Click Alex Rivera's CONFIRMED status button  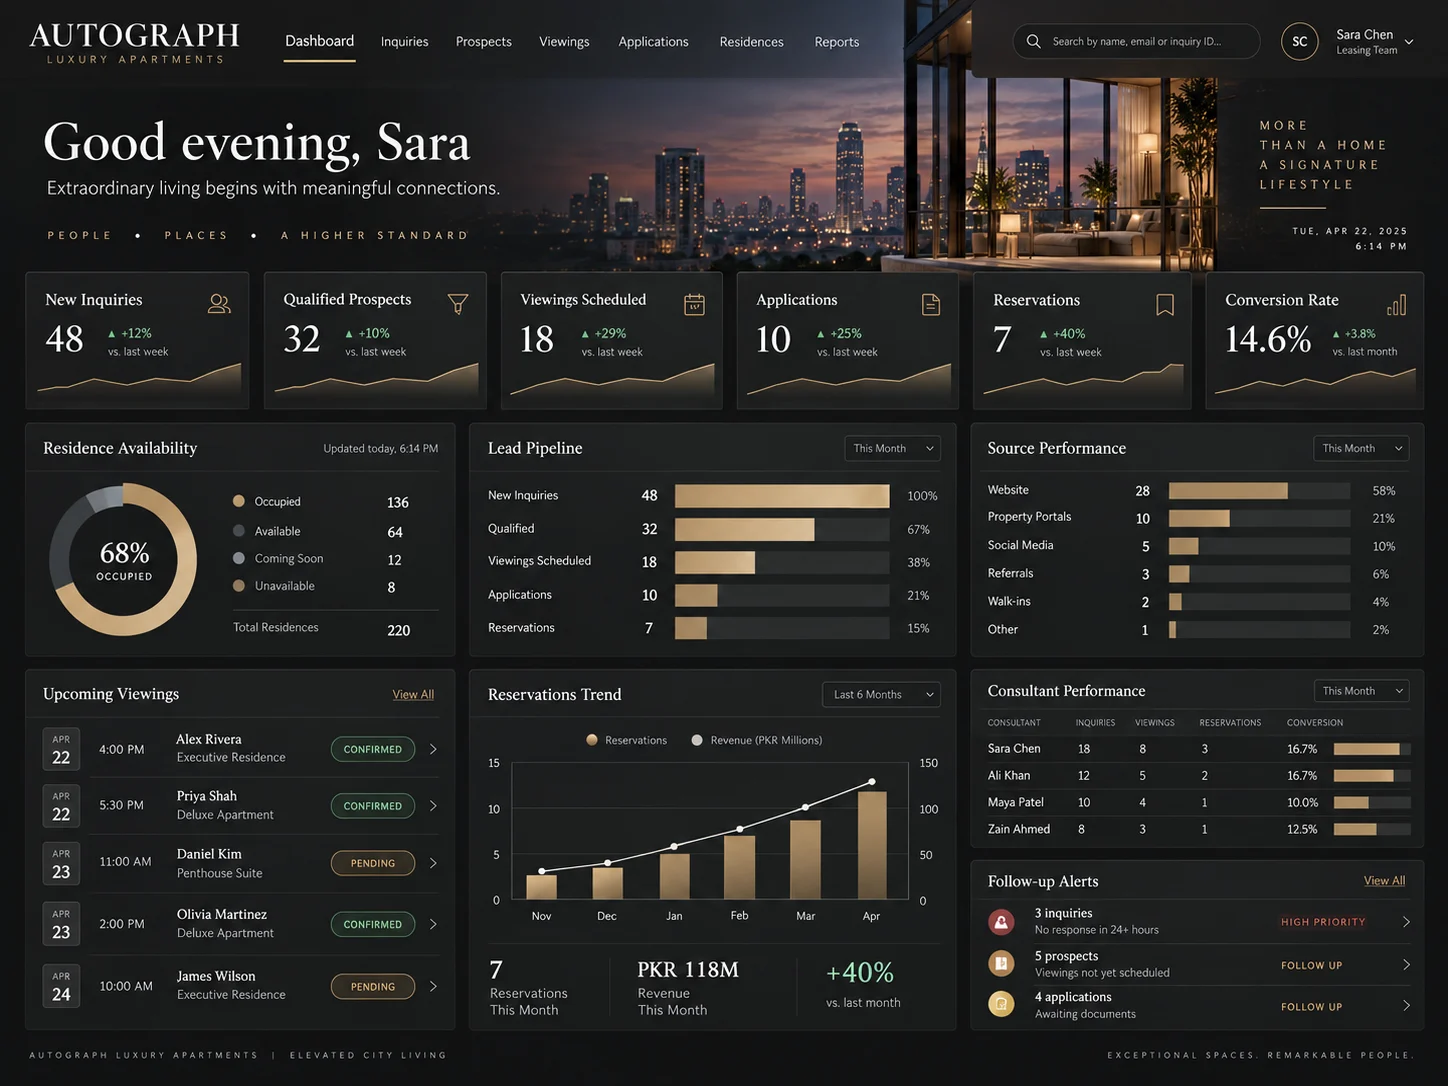373,749
